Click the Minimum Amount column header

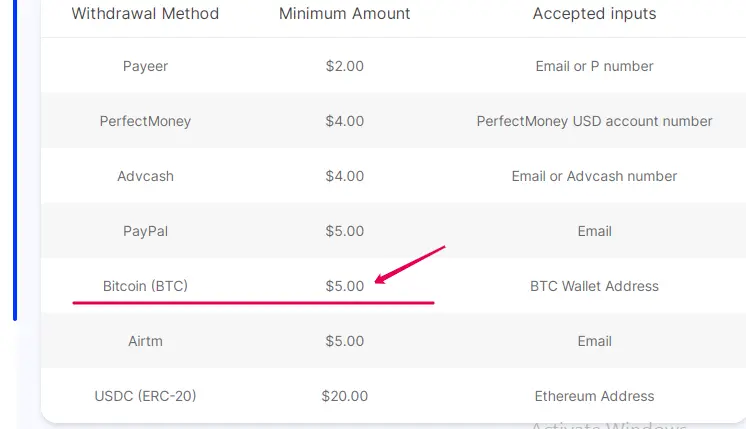344,14
